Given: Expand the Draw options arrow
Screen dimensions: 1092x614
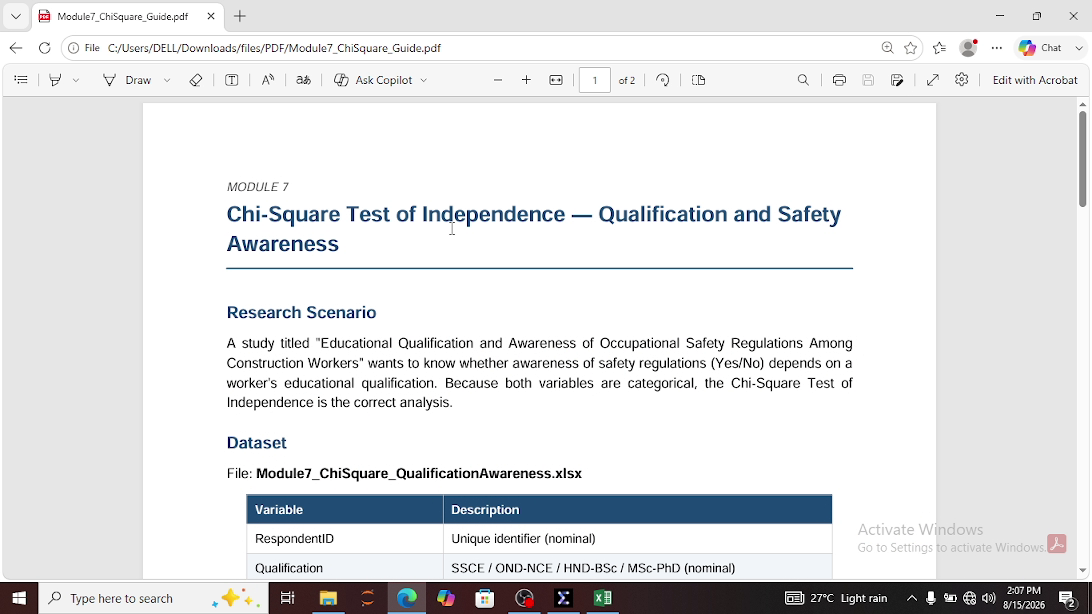Looking at the screenshot, I should pyautogui.click(x=167, y=80).
